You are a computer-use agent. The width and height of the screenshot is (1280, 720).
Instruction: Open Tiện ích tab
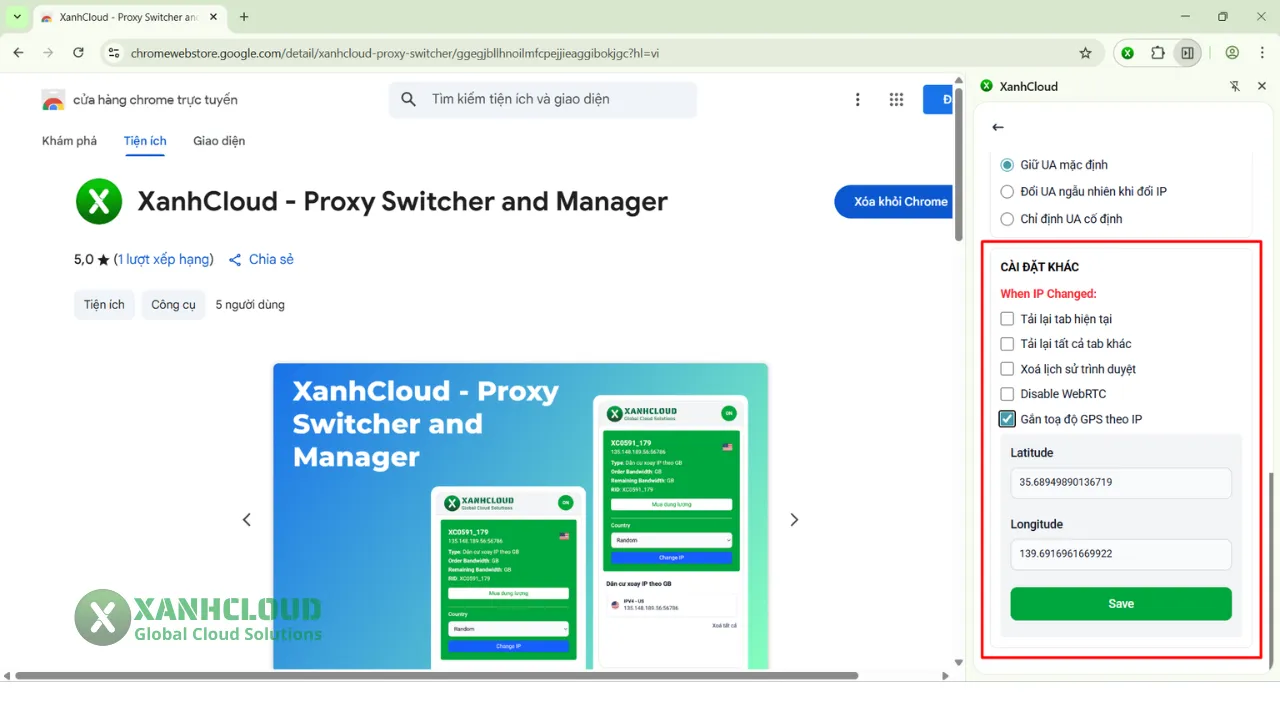pos(145,141)
